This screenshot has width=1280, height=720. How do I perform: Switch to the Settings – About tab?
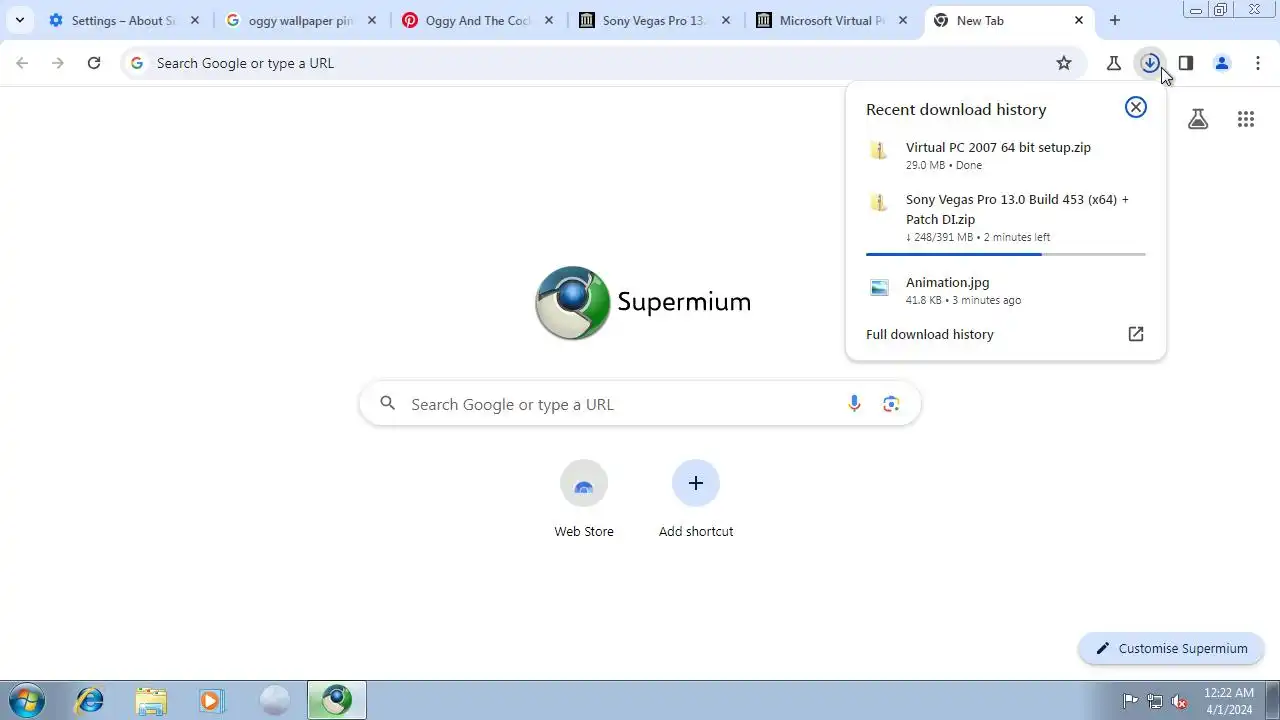pyautogui.click(x=124, y=20)
